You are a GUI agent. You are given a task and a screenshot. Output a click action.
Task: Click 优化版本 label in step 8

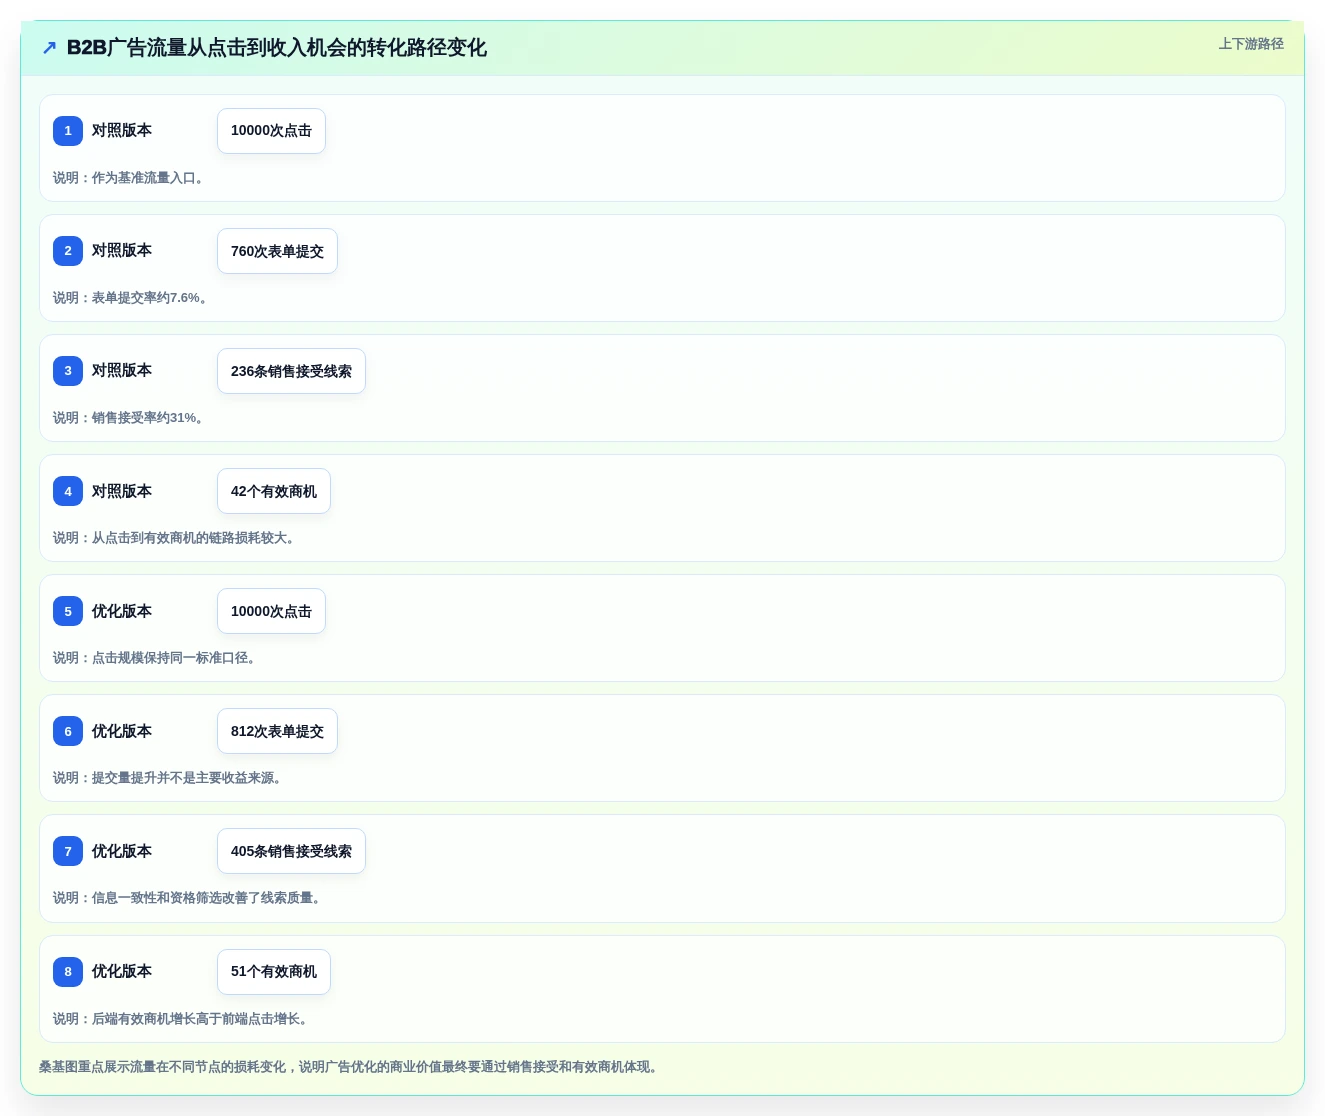click(x=122, y=971)
